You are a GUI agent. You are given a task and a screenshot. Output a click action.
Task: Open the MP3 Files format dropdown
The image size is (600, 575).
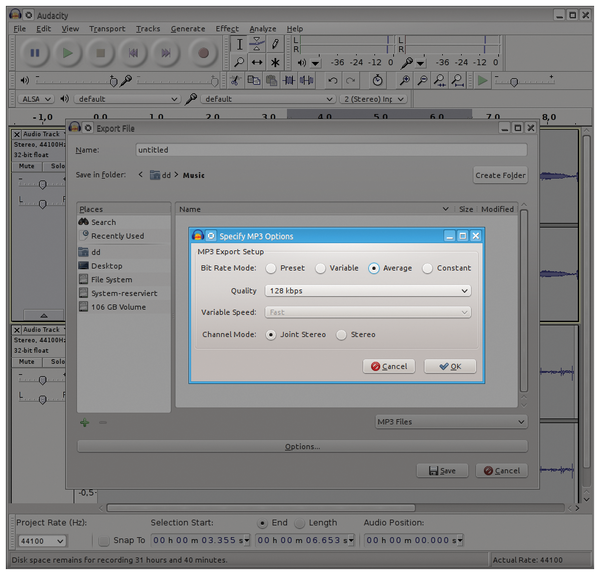tap(451, 422)
